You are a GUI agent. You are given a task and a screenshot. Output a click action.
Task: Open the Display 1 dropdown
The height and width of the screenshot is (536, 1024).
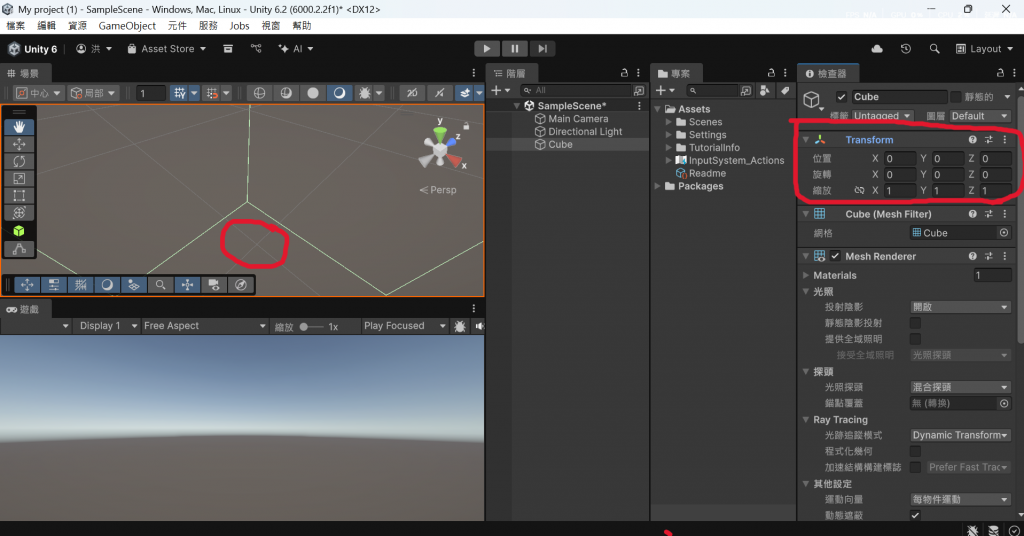click(x=106, y=326)
